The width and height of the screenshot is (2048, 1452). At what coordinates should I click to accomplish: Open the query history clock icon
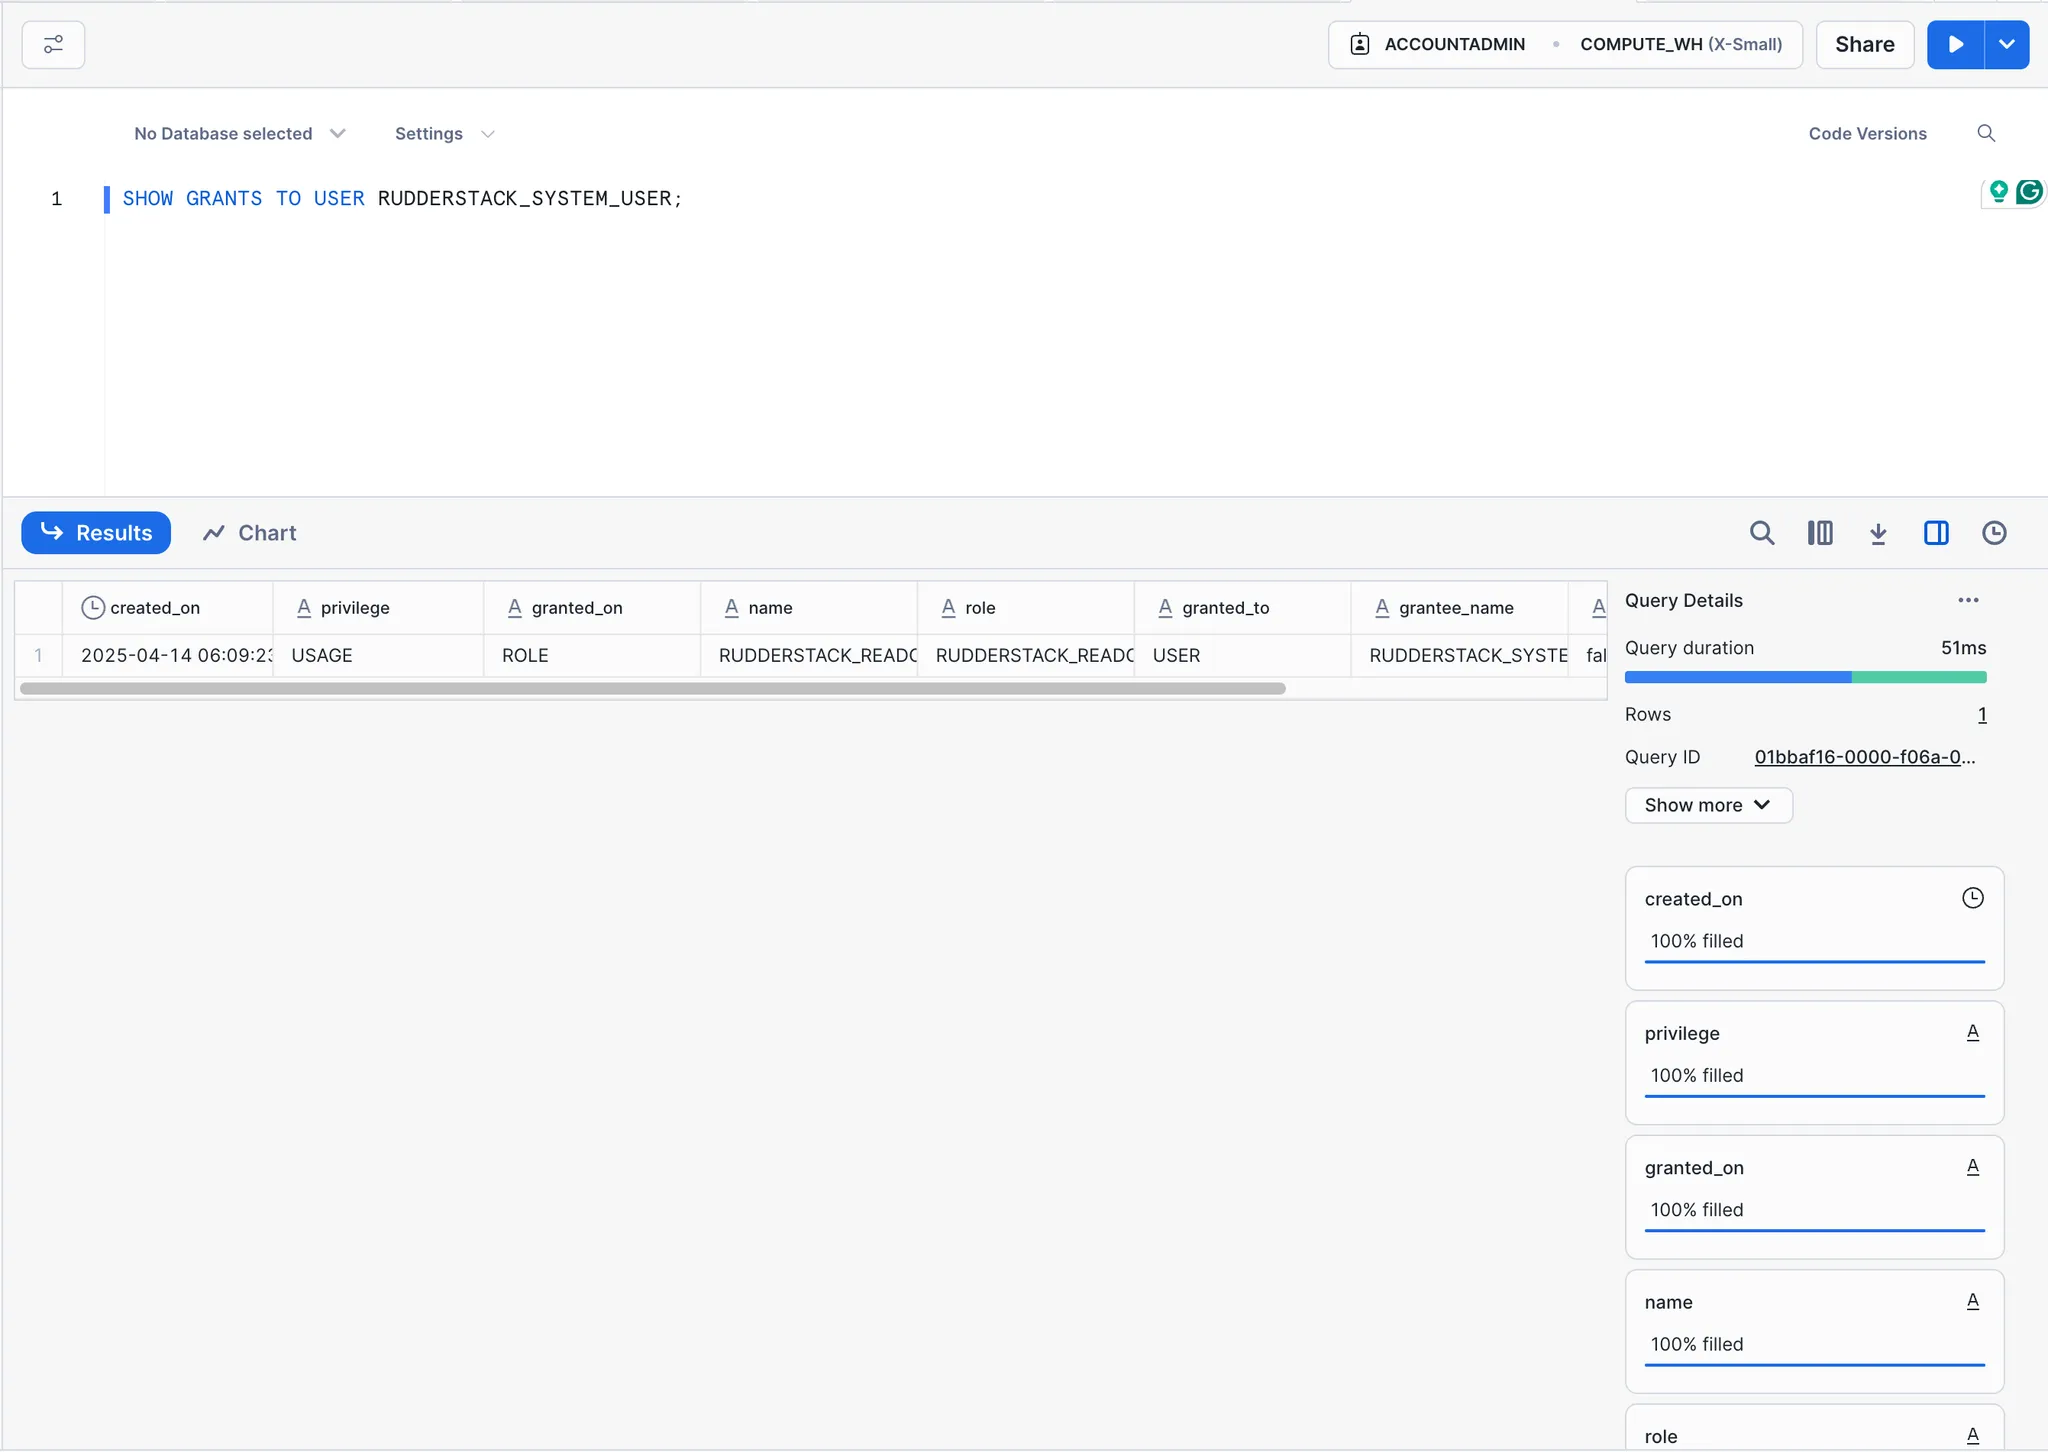(1994, 533)
